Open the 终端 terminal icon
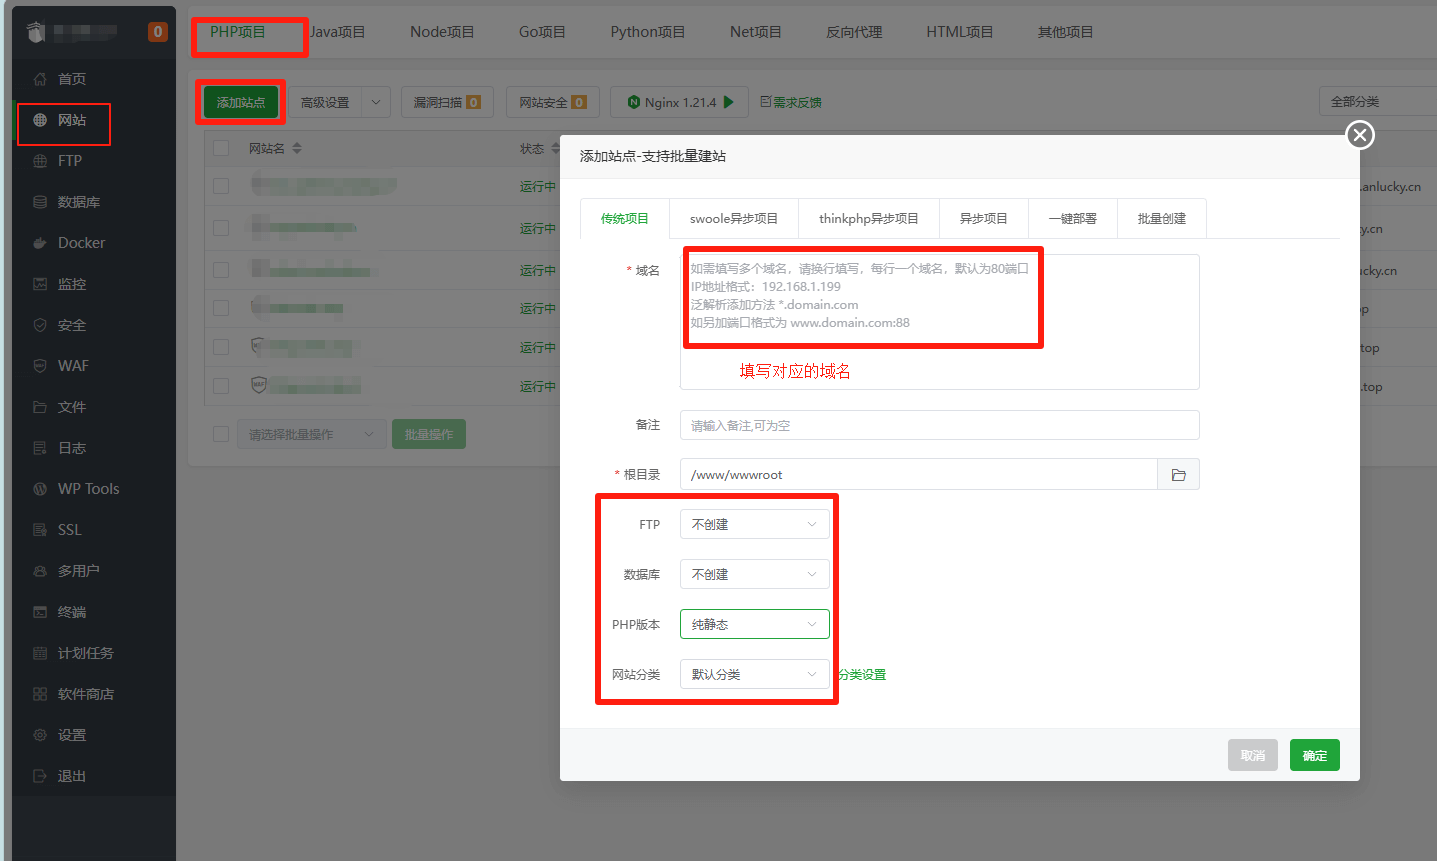This screenshot has width=1437, height=861. coord(40,612)
